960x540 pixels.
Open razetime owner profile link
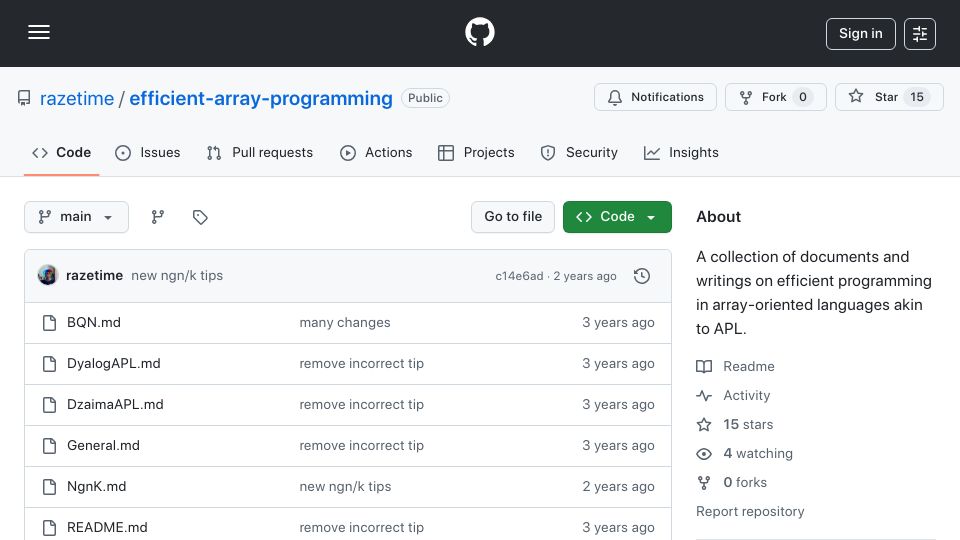tap(77, 98)
